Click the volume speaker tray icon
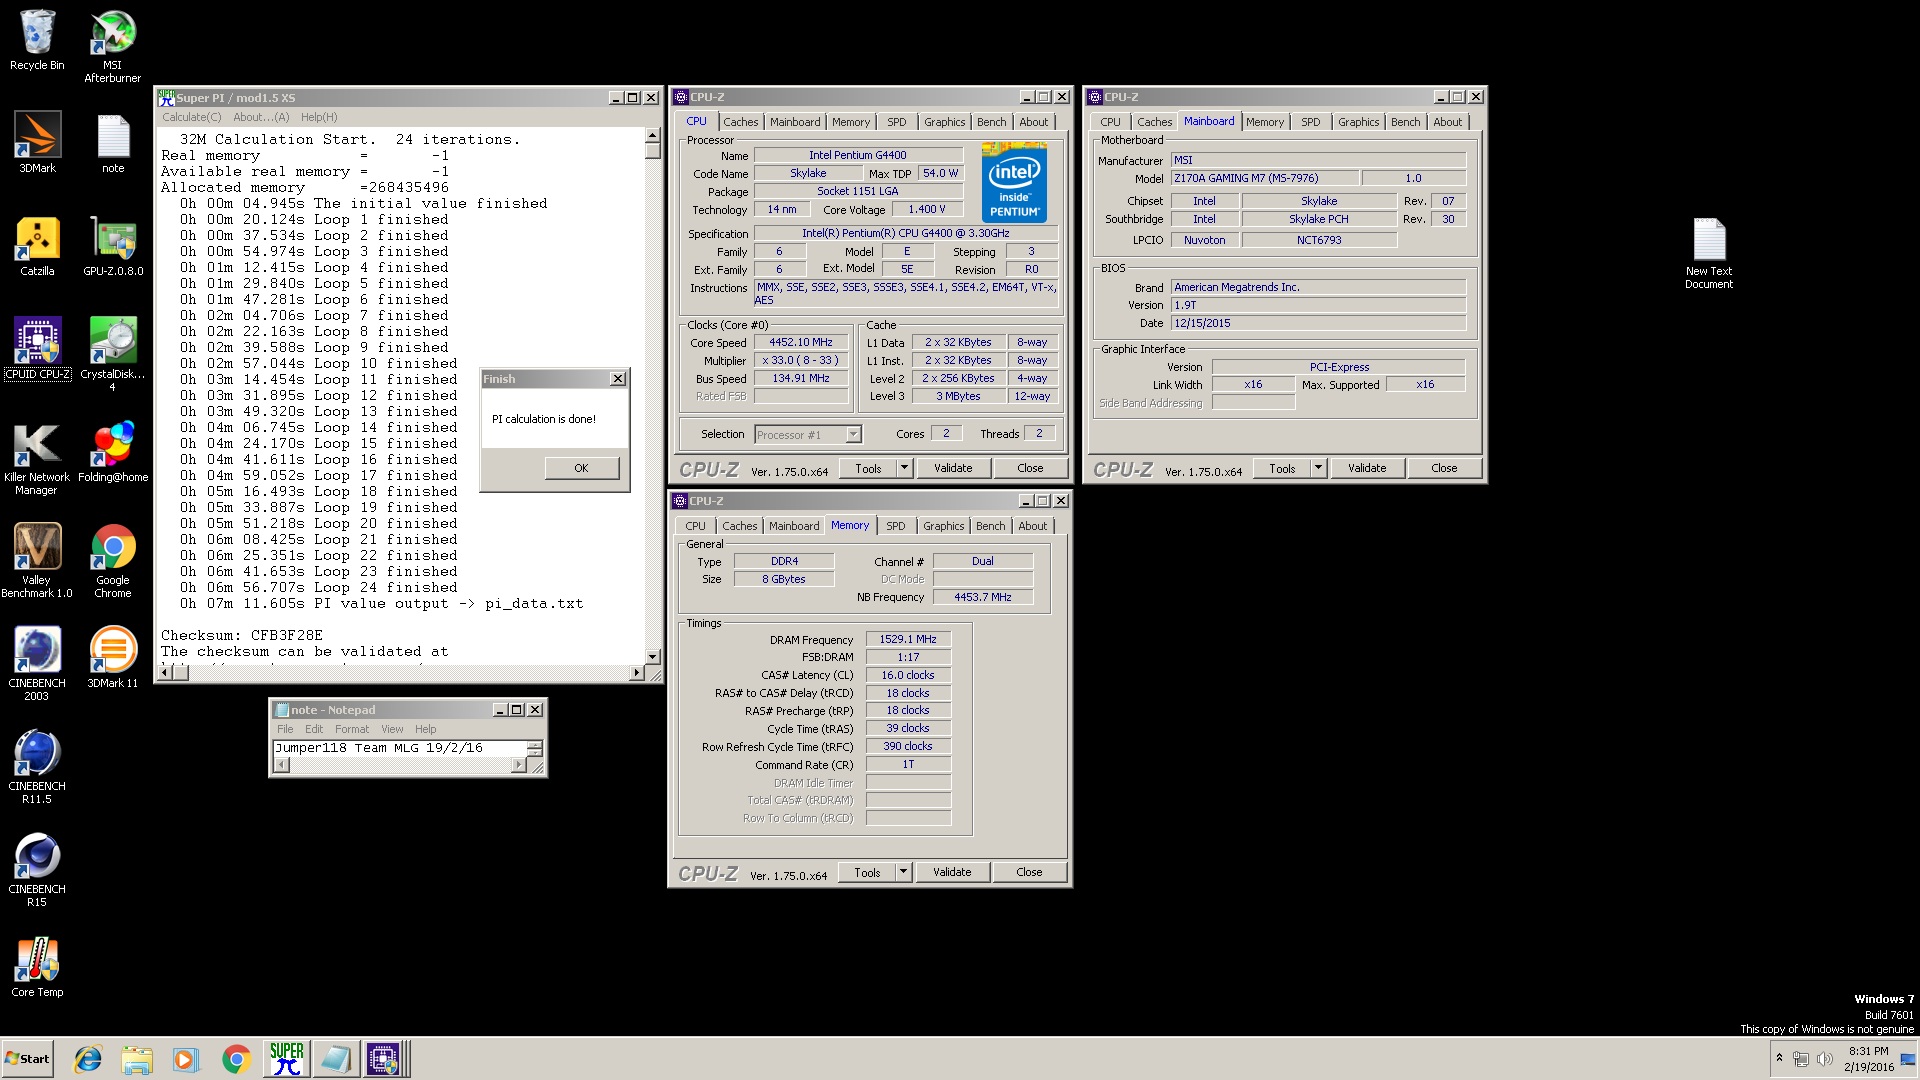This screenshot has height=1080, width=1920. point(1824,1059)
